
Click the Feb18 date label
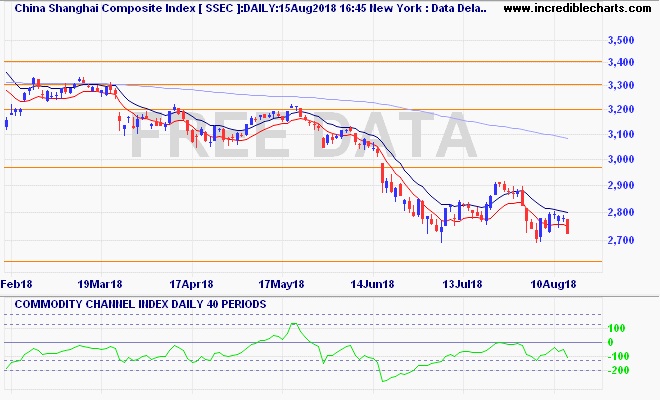(17, 284)
